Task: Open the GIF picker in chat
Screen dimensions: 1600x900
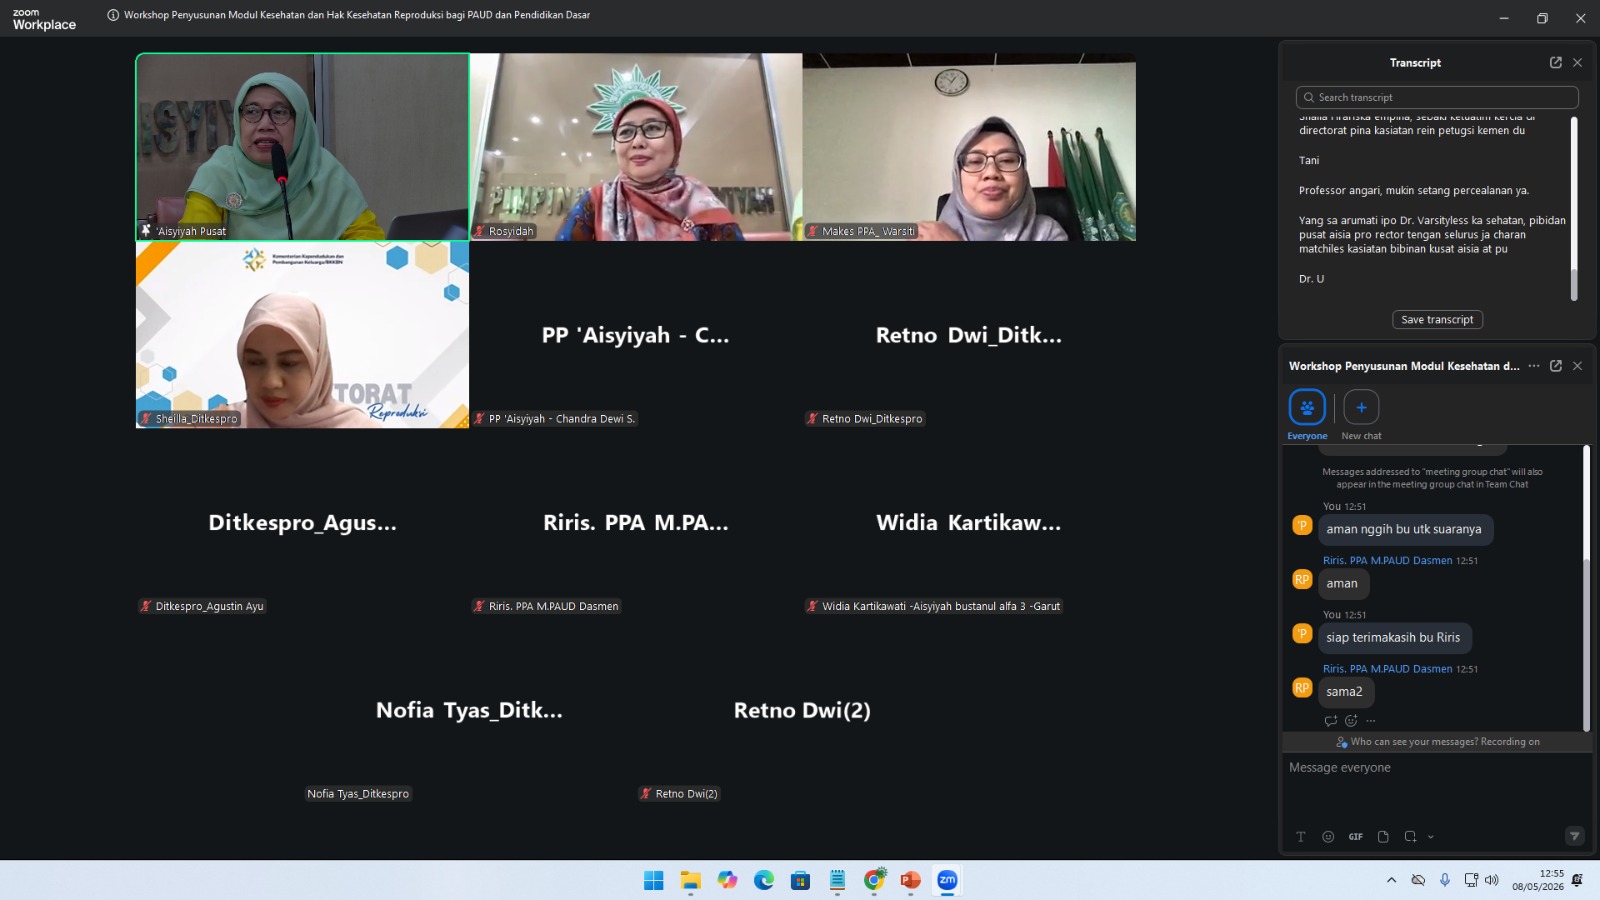Action: [1356, 837]
